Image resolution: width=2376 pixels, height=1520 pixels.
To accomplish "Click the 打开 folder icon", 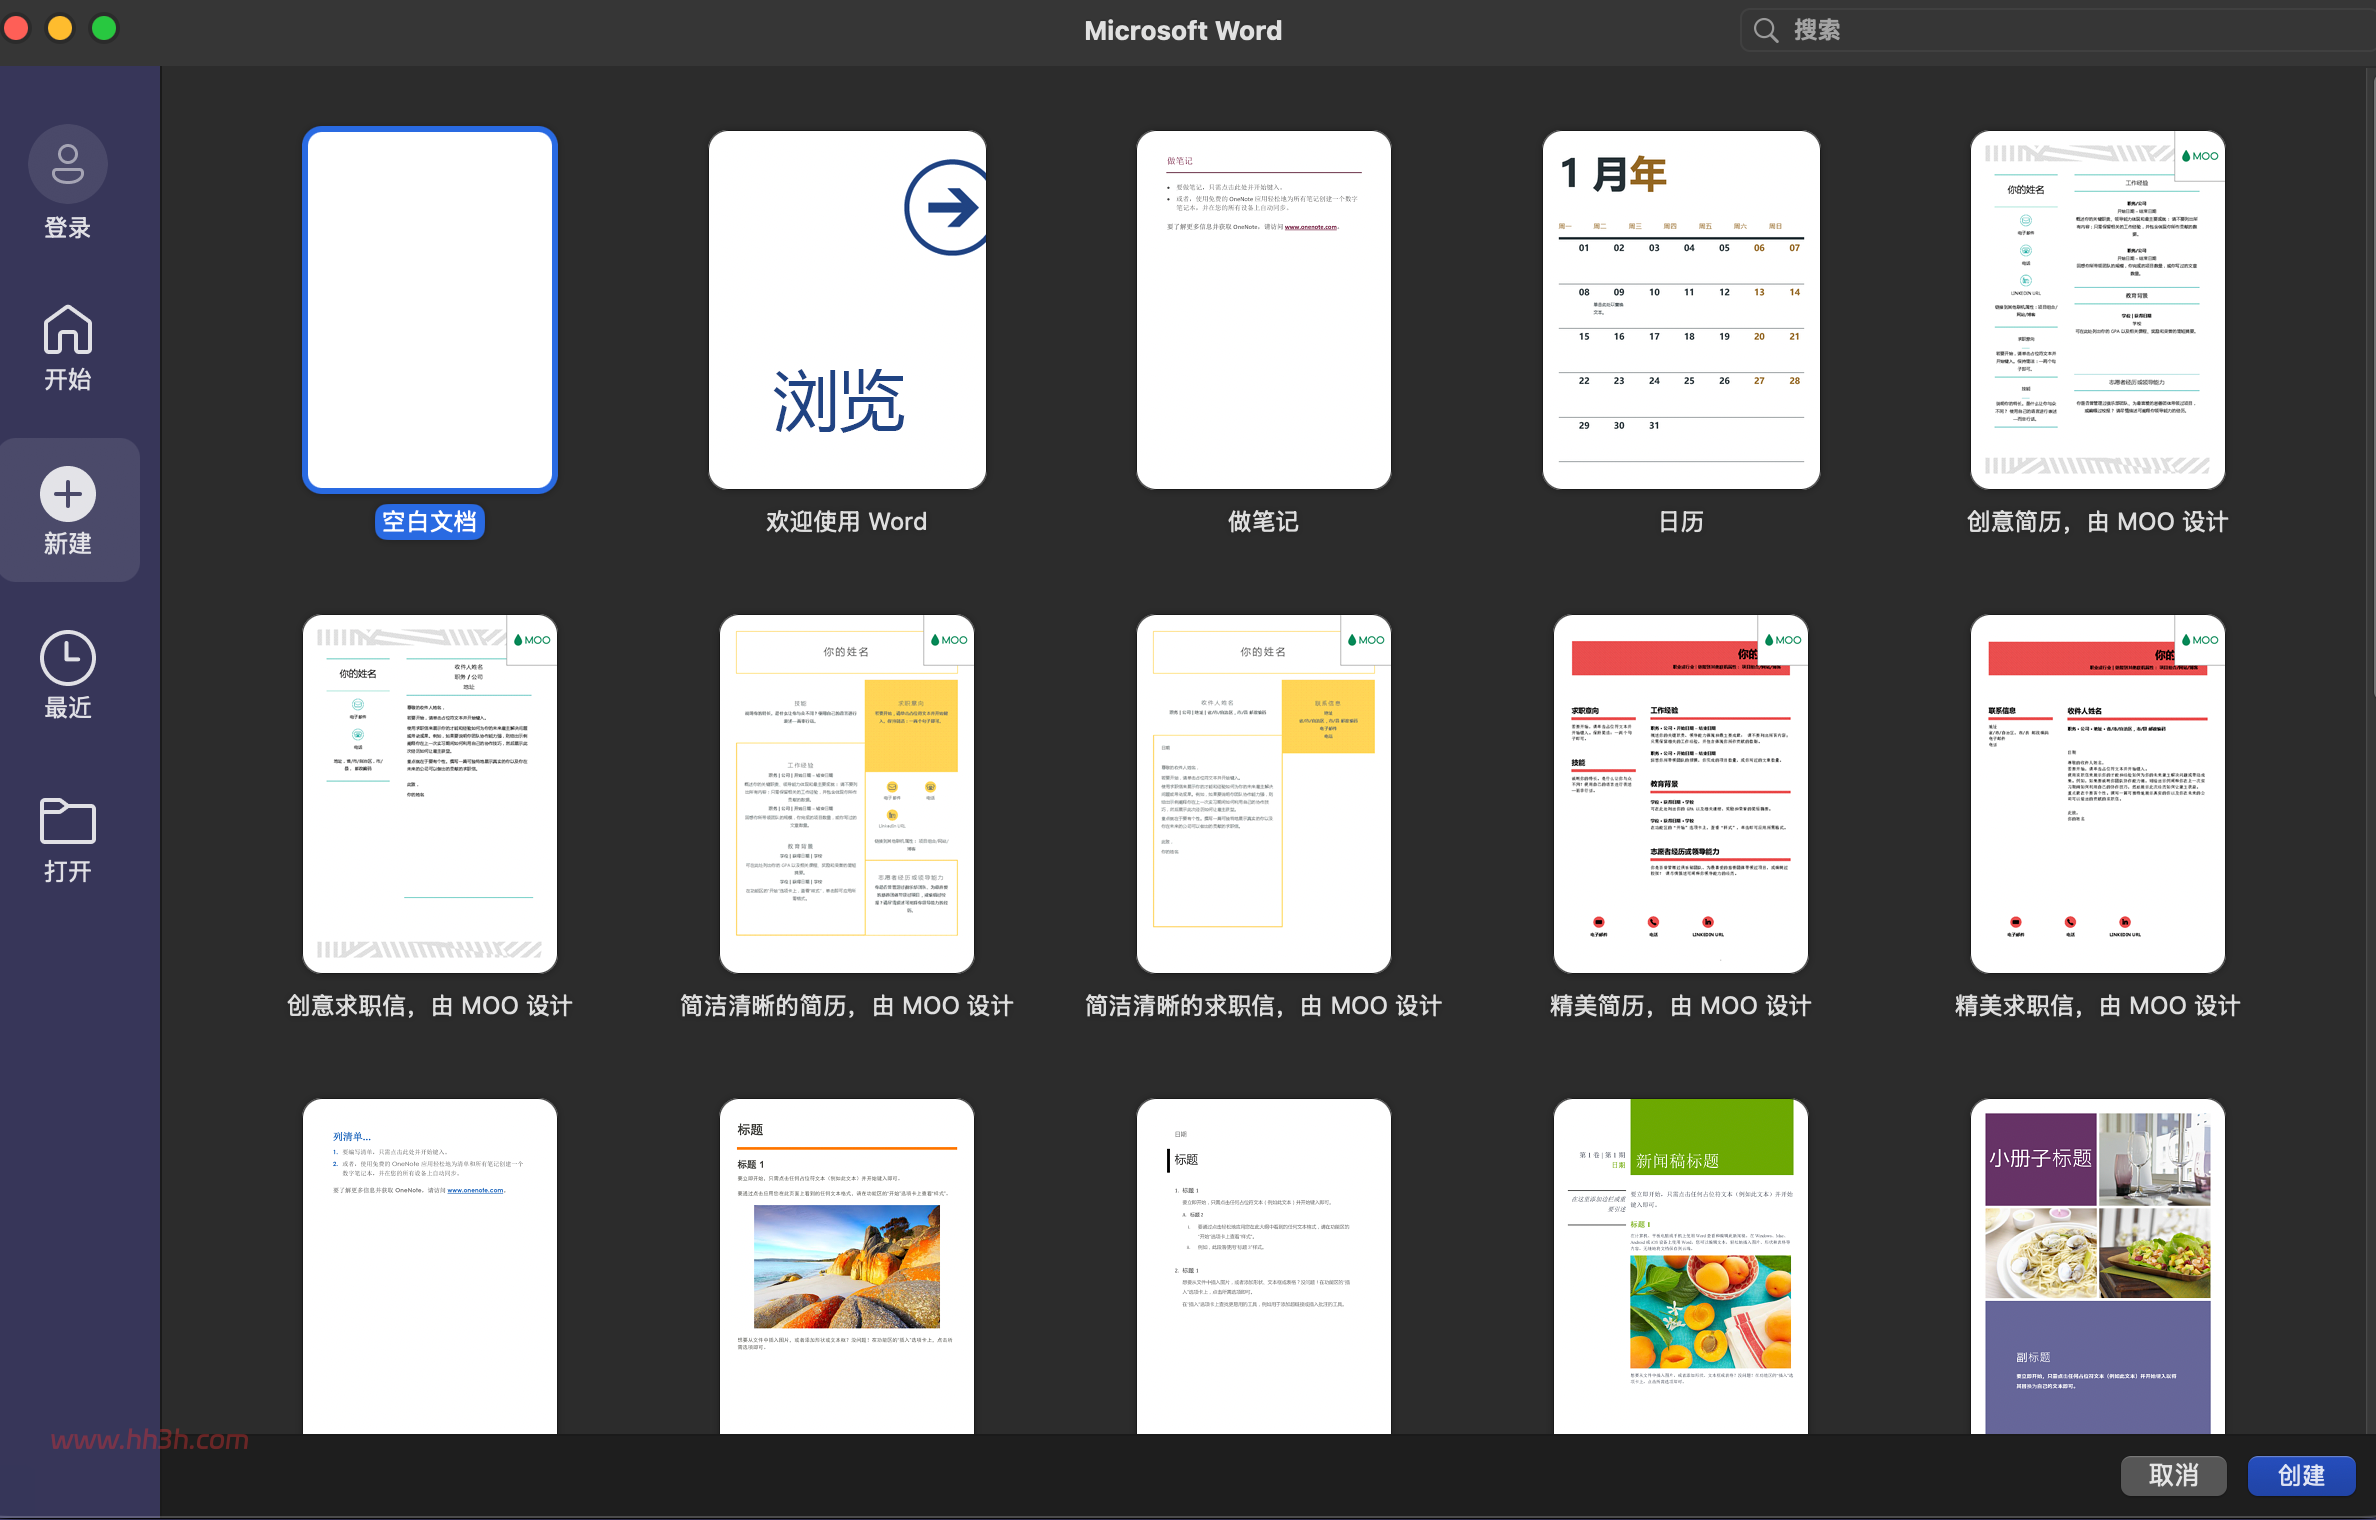I will 68,822.
